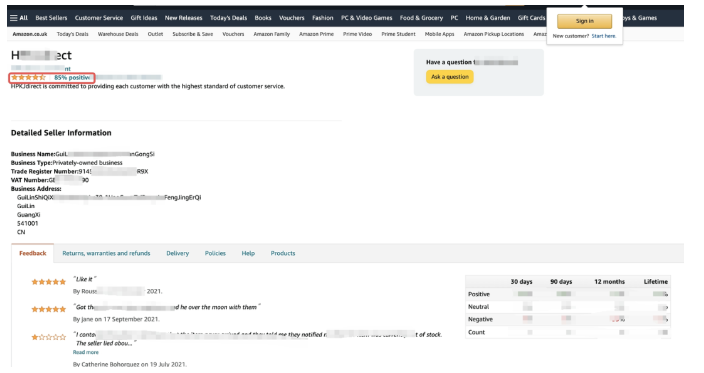Image resolution: width=704 pixels, height=373 pixels.
Task: Go to Outlet link
Action: tap(155, 34)
